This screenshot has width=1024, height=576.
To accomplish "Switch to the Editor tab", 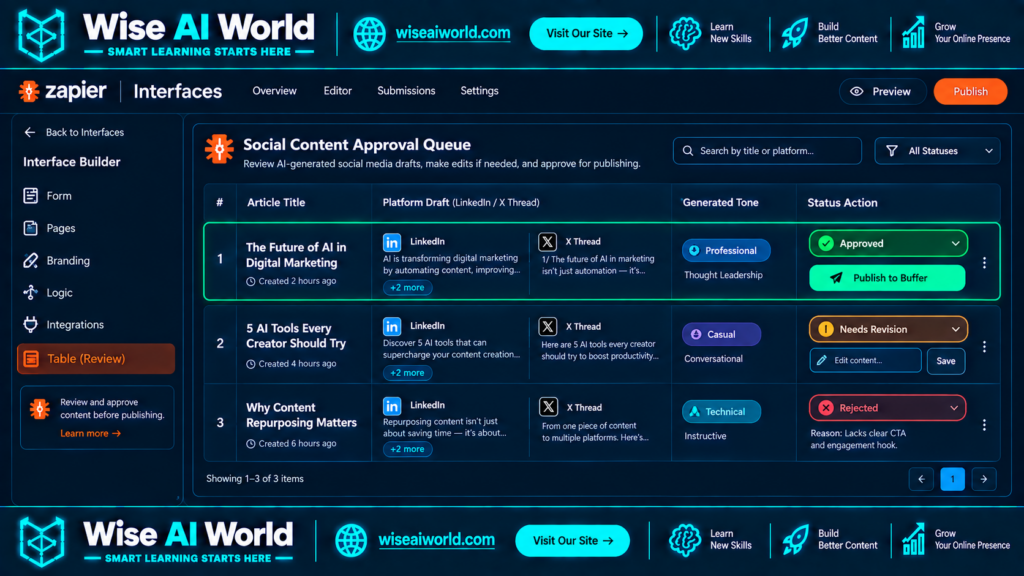I will (x=338, y=91).
